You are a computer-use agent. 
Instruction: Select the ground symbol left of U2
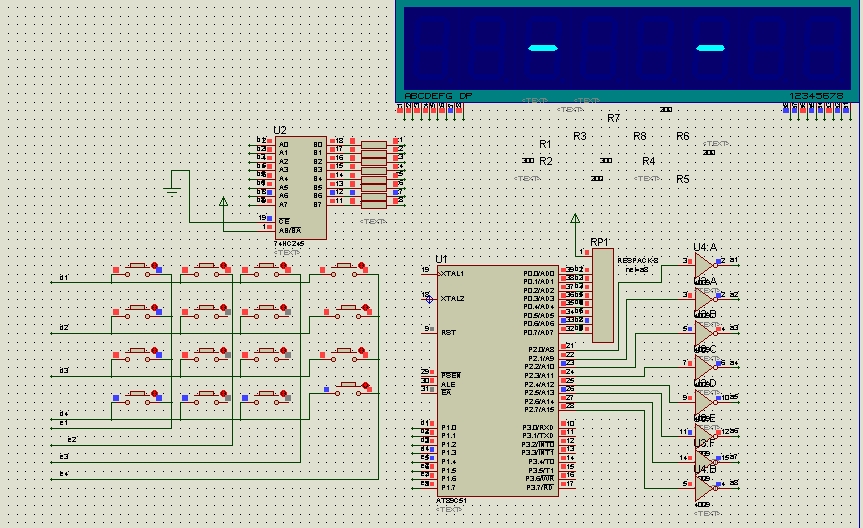[174, 180]
